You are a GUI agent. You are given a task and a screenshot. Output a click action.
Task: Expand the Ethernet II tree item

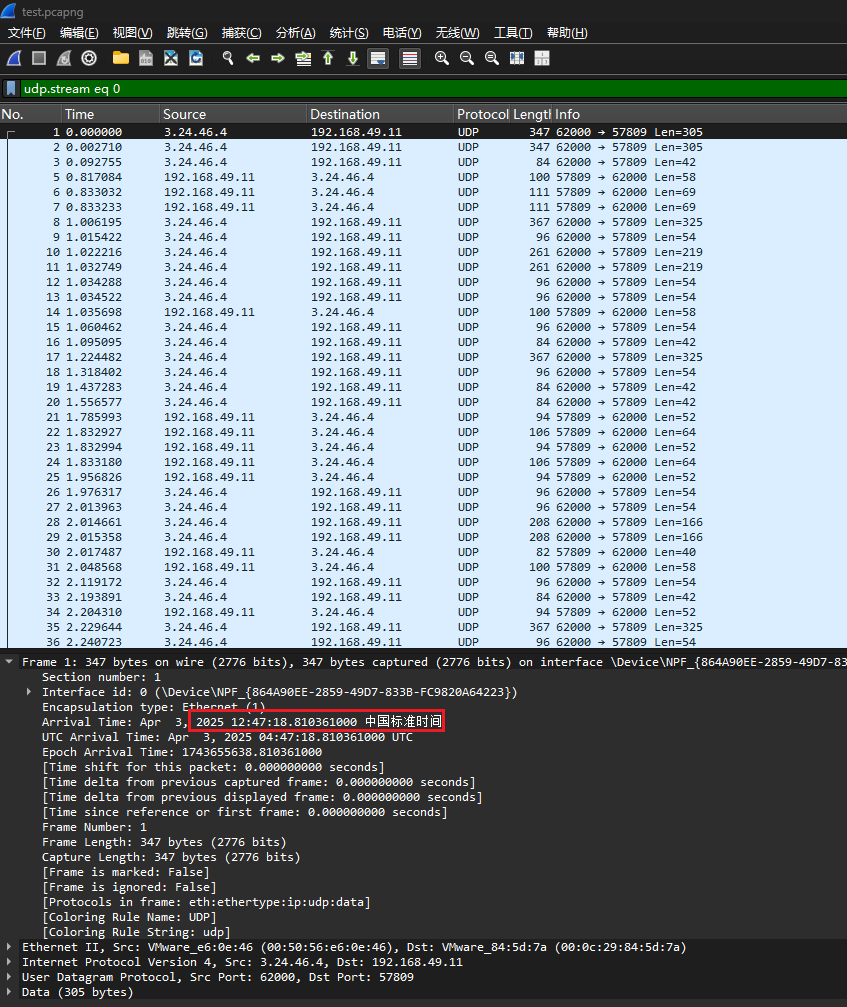click(10, 947)
